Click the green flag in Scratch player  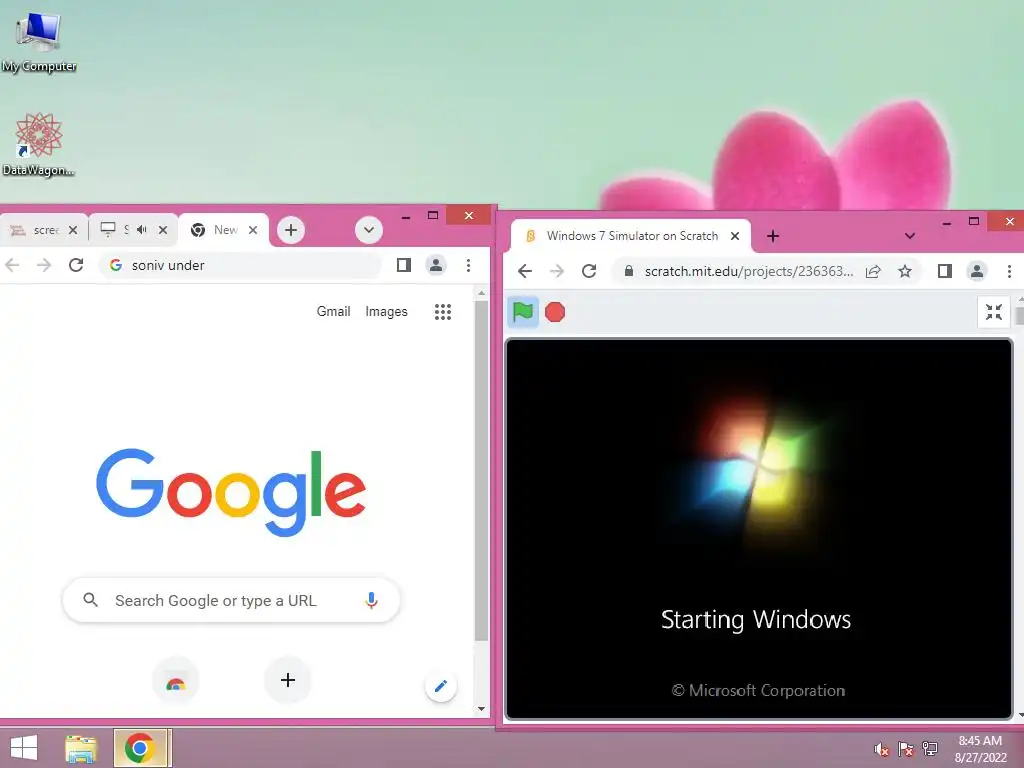pyautogui.click(x=523, y=312)
